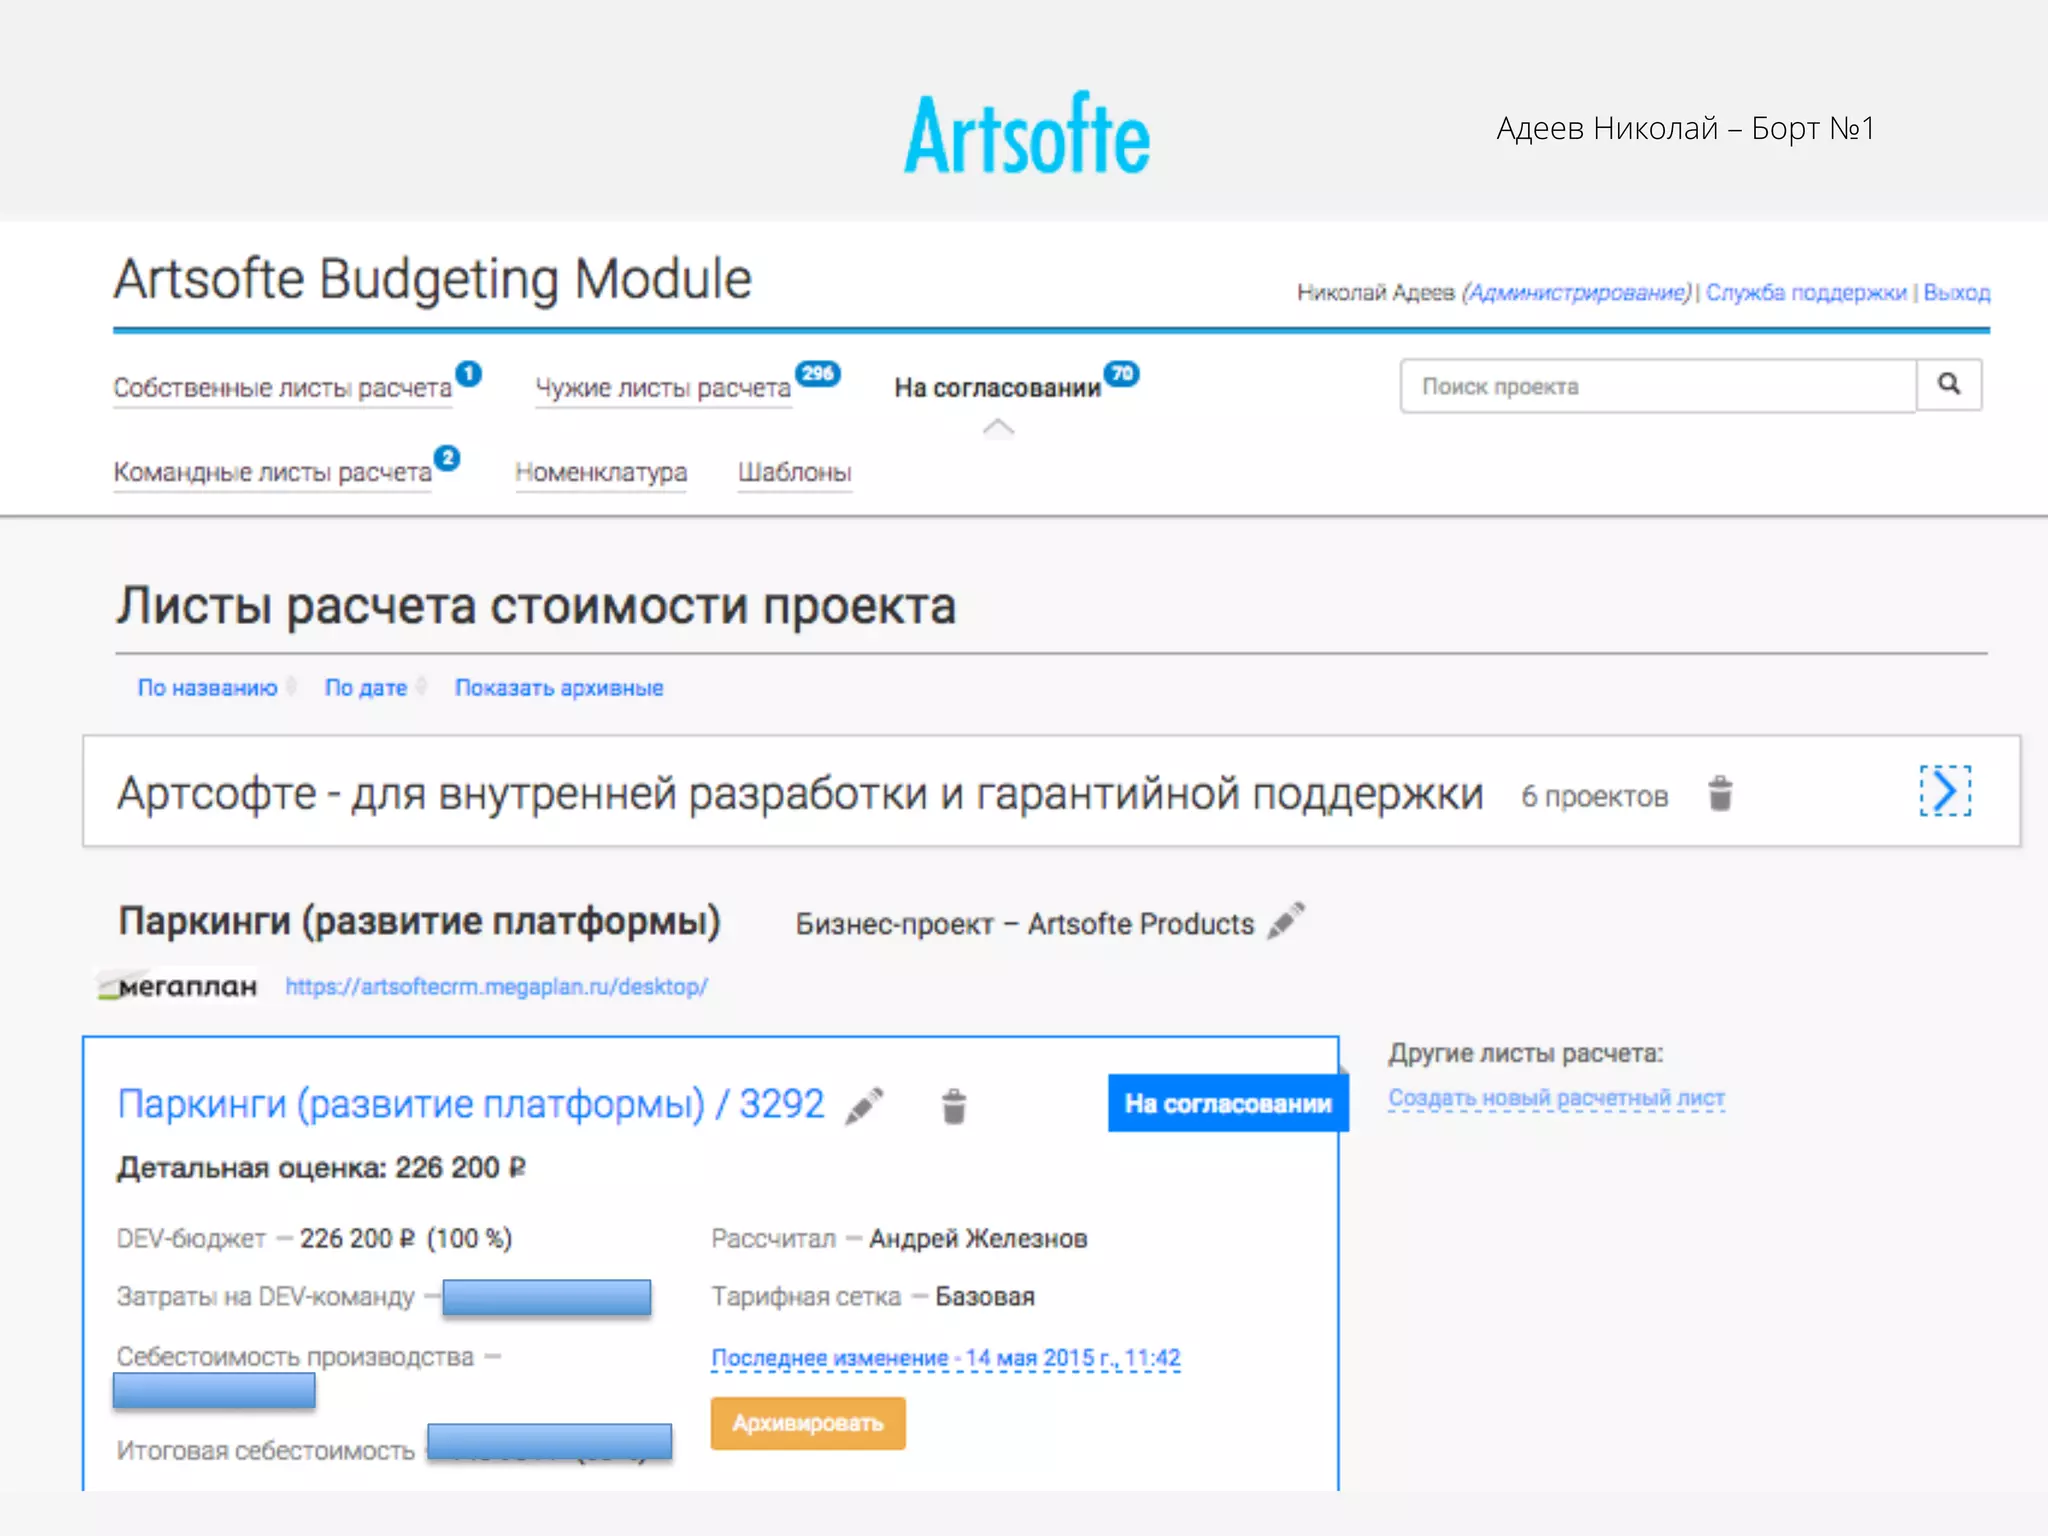
Task: Click the Мегаплан logo icon
Action: 178,986
